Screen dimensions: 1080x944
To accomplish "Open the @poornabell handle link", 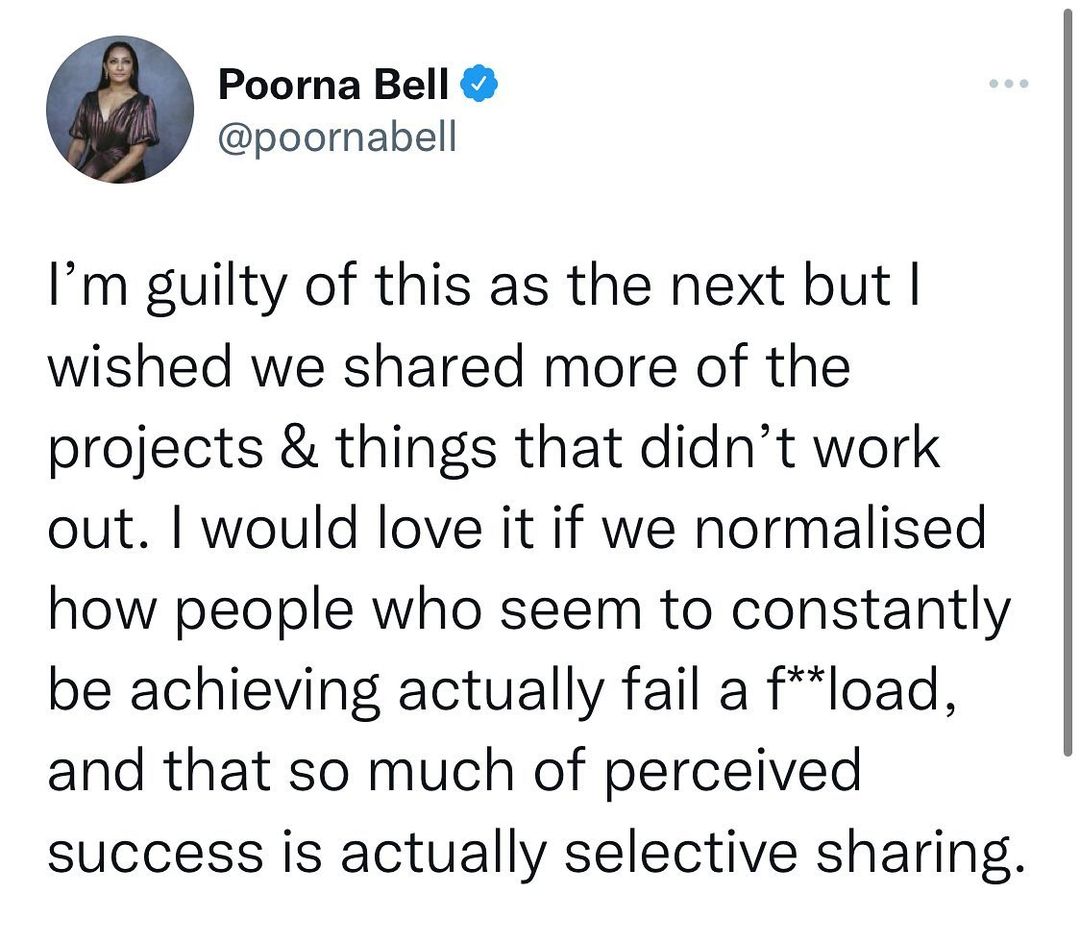I will [x=336, y=137].
